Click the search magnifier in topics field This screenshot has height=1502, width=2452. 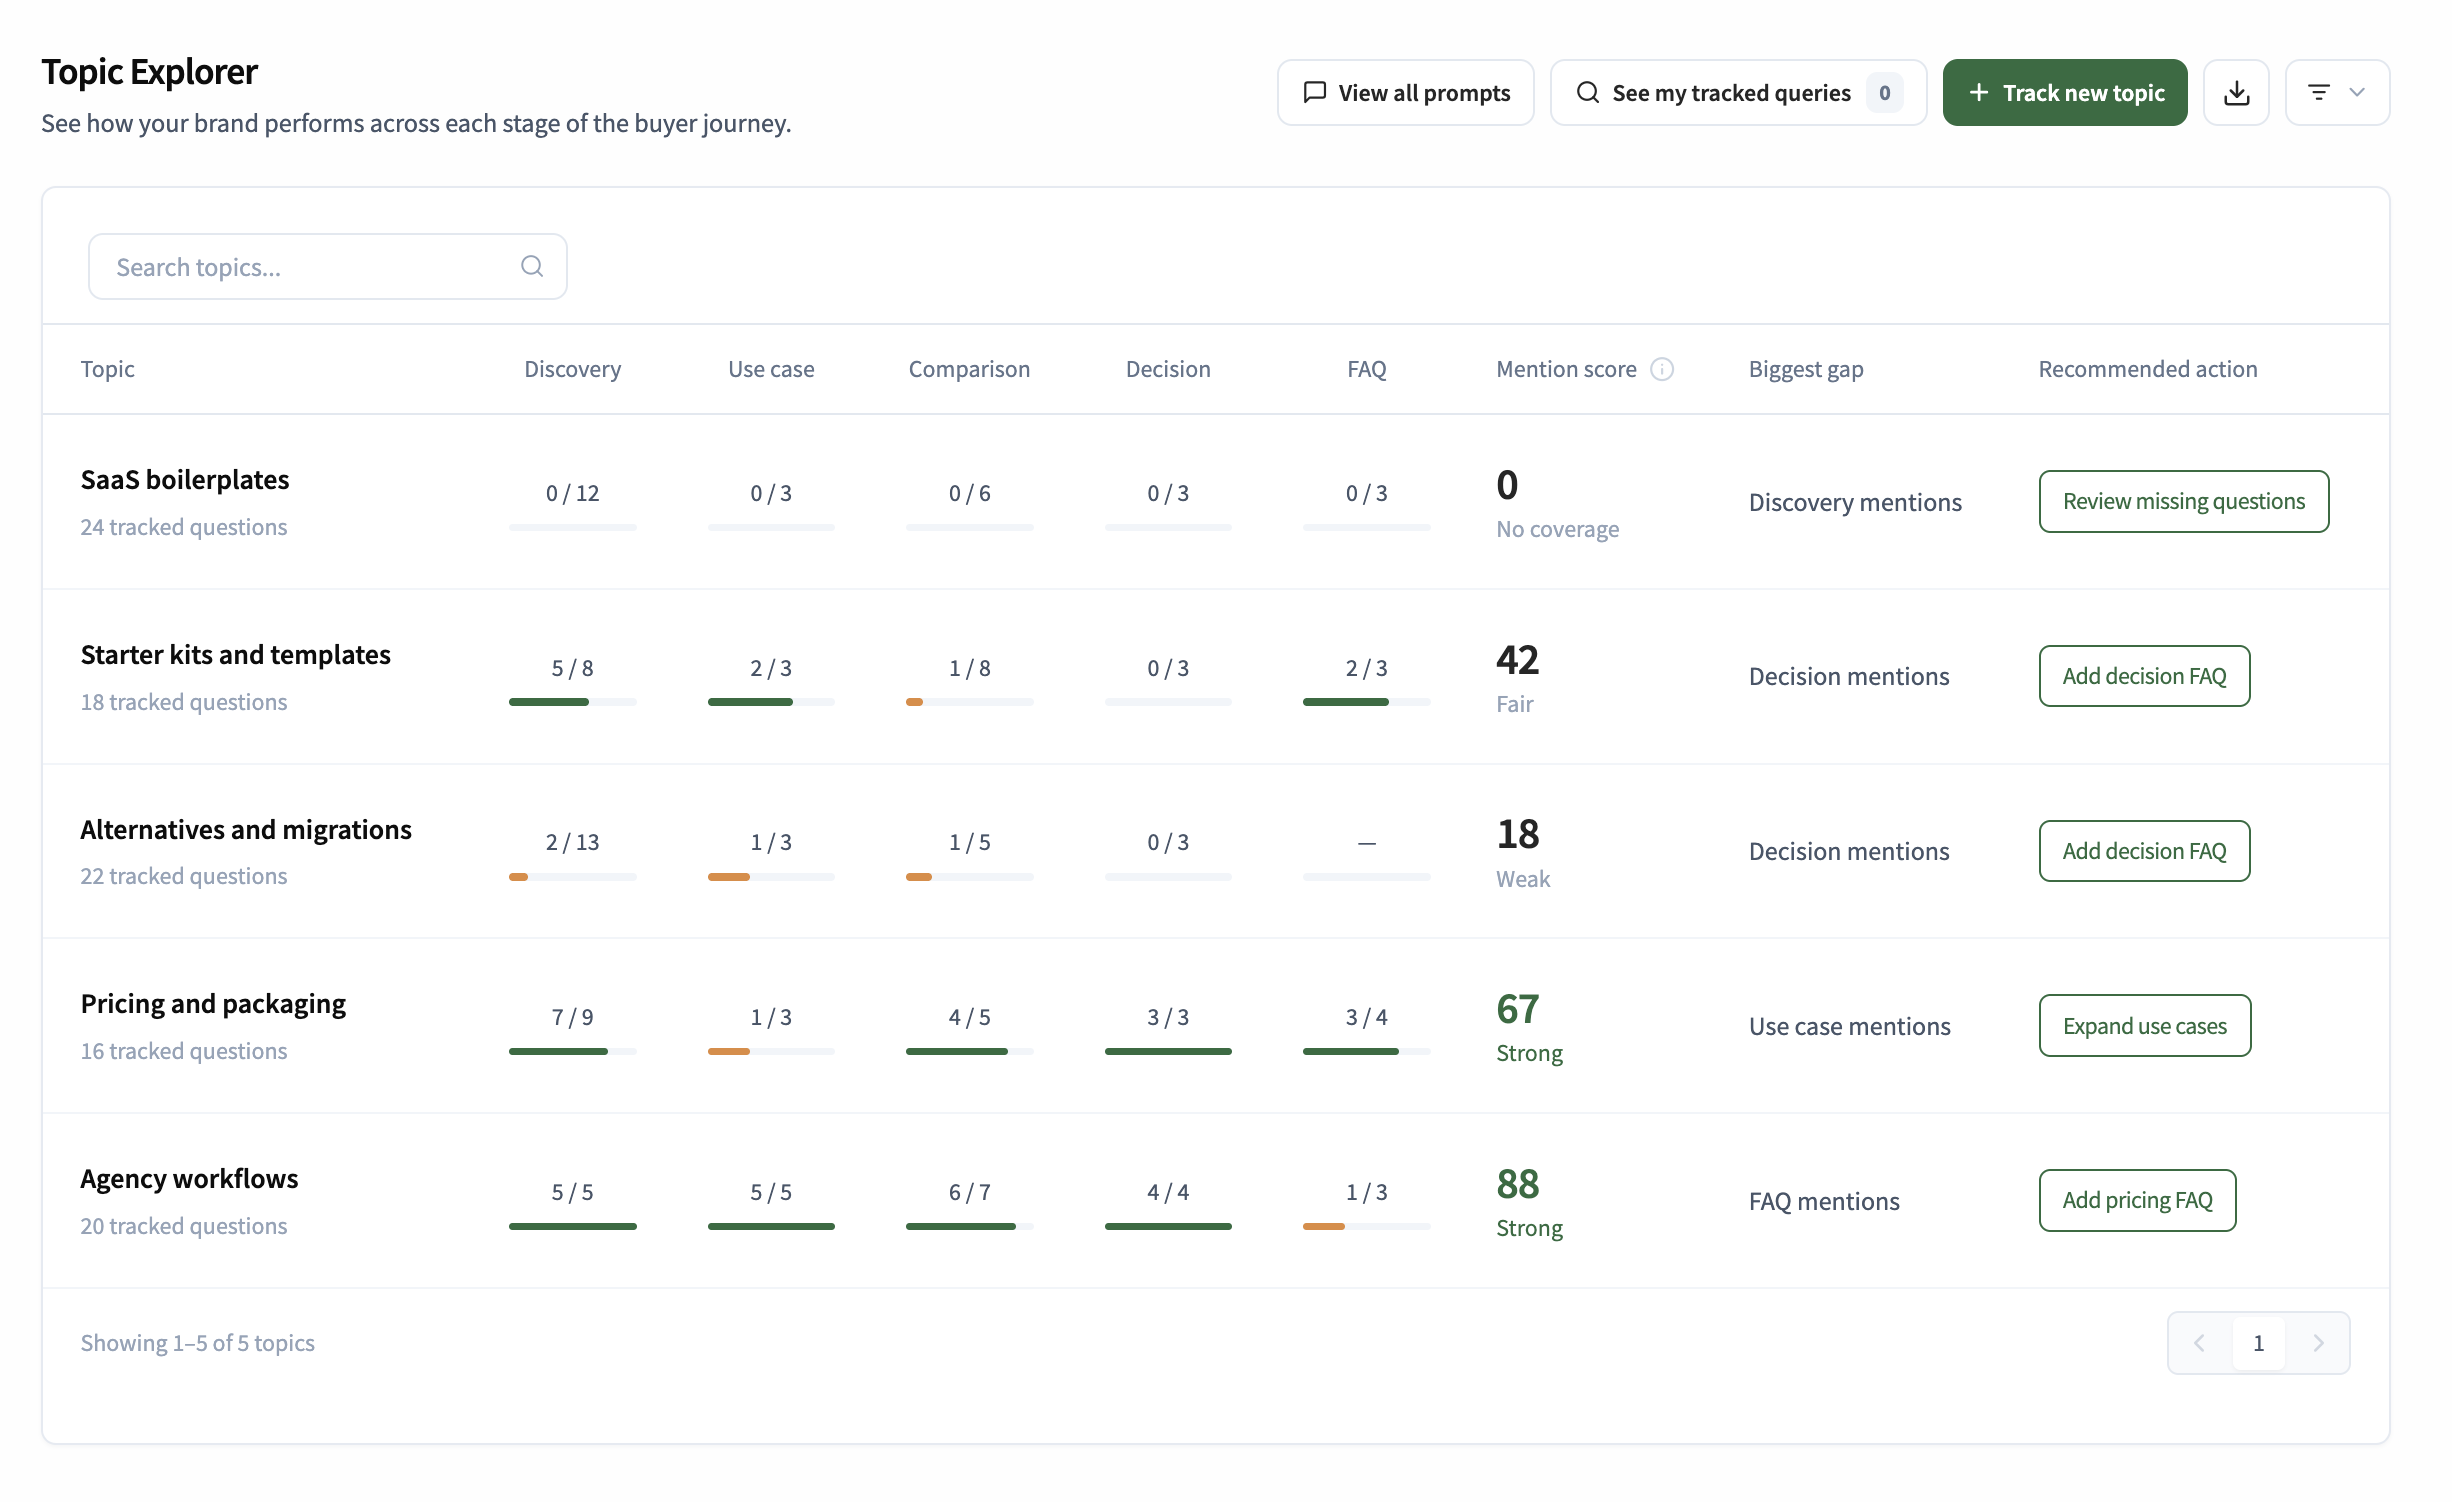pos(532,266)
